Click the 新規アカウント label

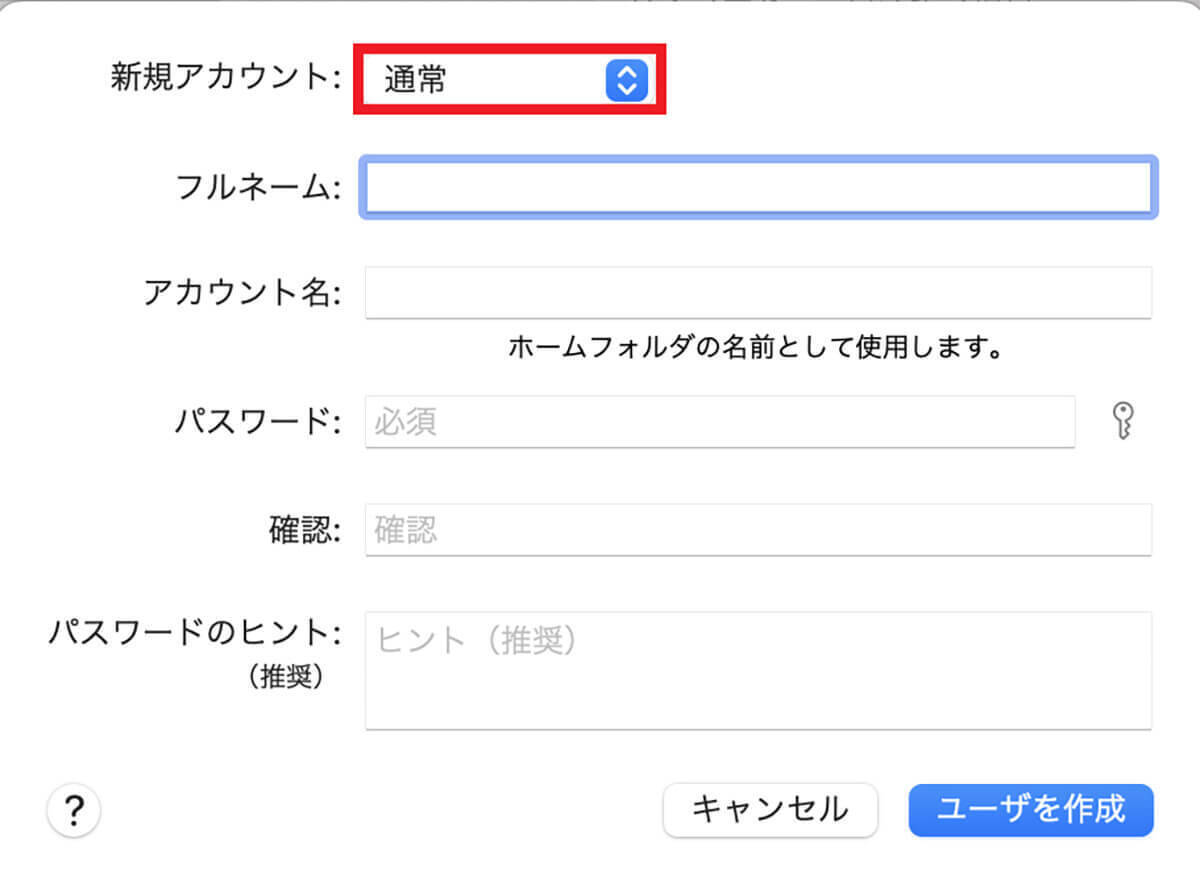(225, 79)
